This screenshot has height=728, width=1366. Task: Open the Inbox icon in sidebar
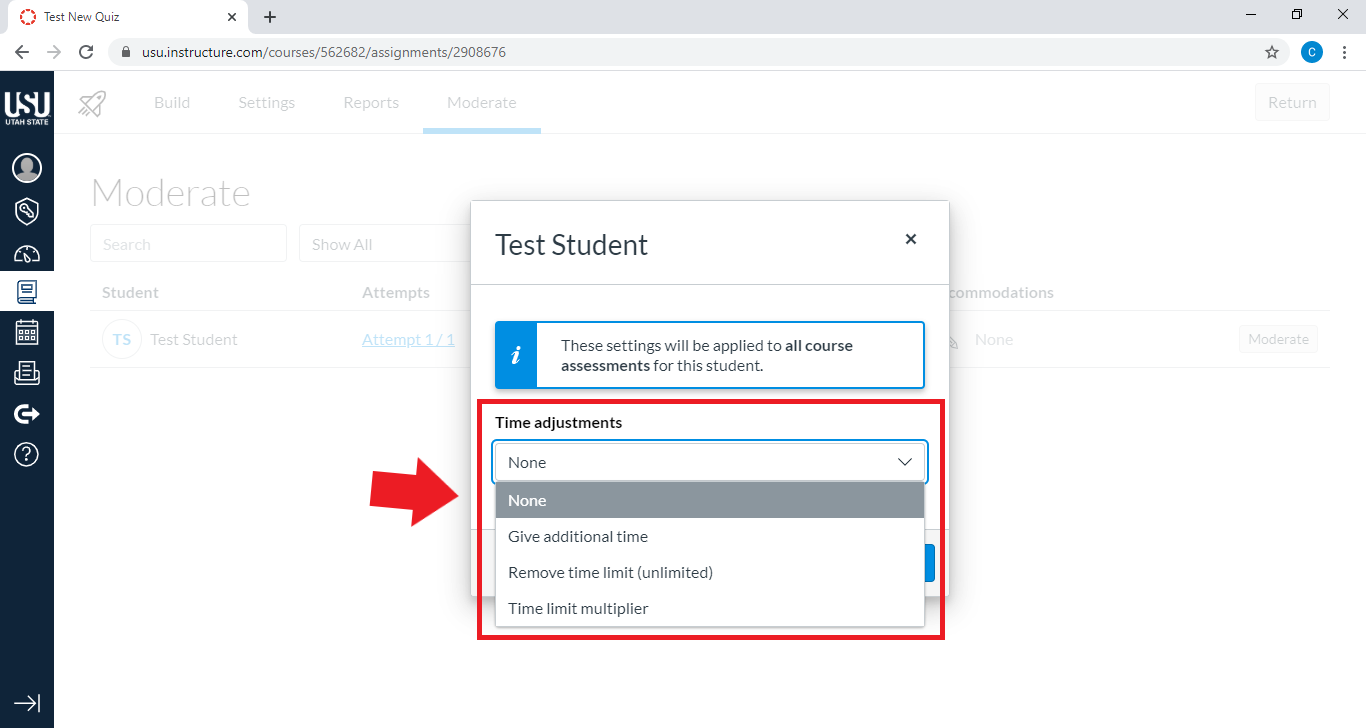tap(27, 372)
